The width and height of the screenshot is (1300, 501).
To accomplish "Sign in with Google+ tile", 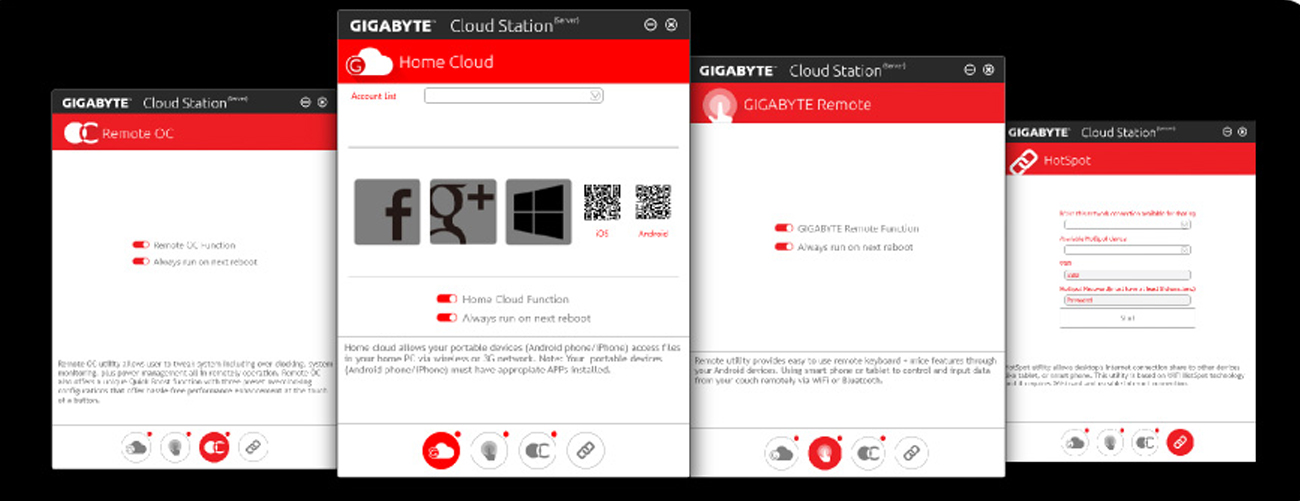I will (463, 212).
